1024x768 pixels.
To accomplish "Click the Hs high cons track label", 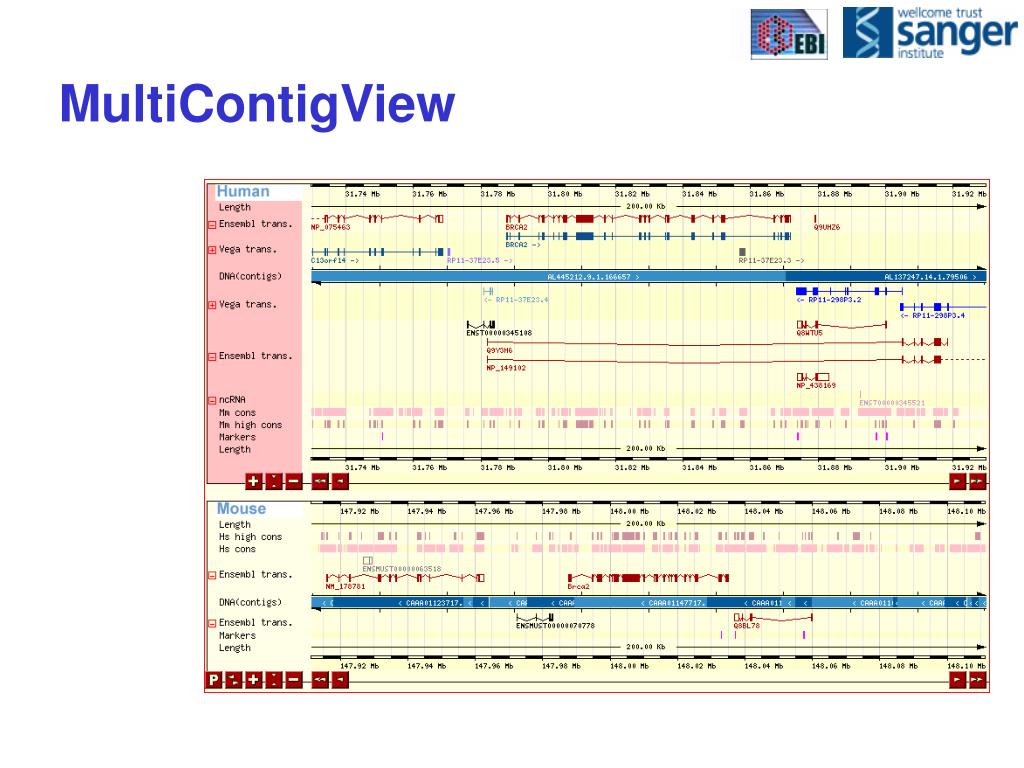I will (x=250, y=537).
